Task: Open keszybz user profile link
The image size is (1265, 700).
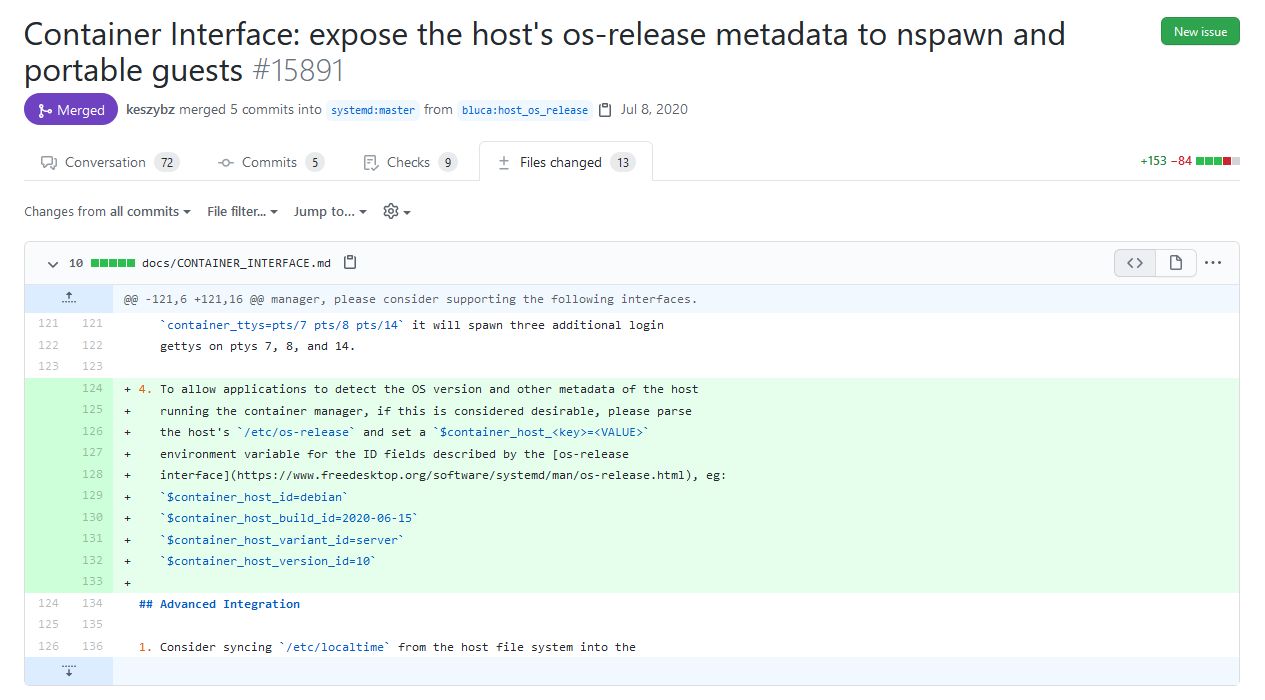Action: [x=151, y=110]
